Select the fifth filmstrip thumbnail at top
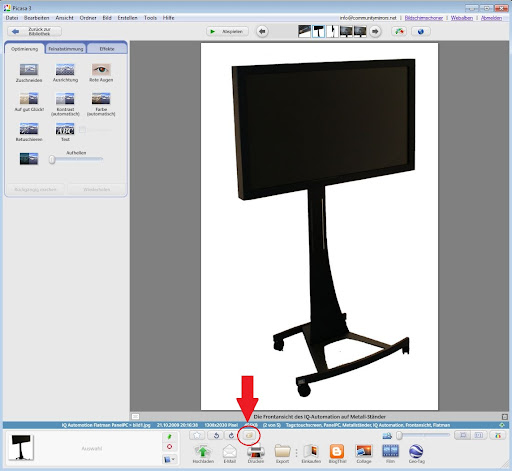 [x=360, y=31]
